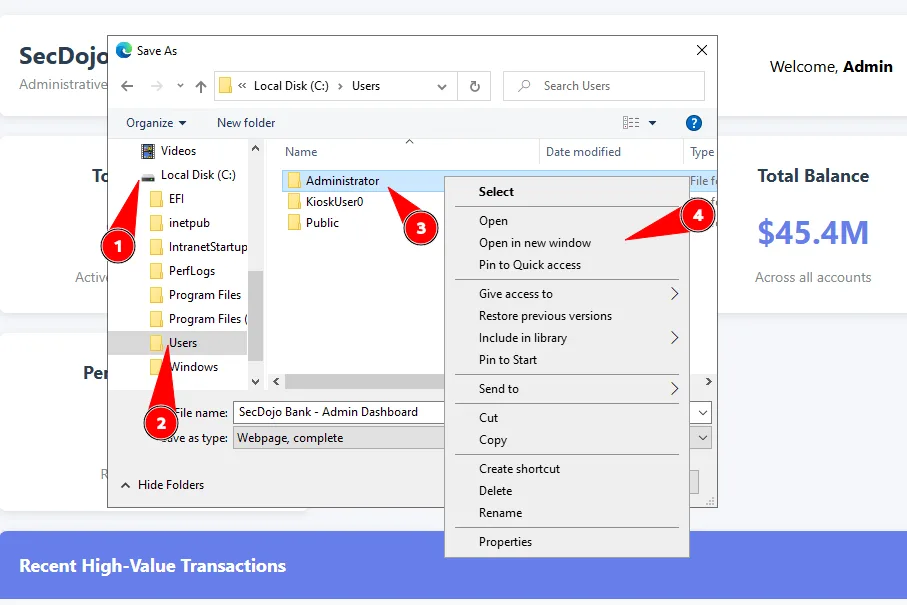Sort by the Date modified column
Viewport: 907px width, 605px height.
583,152
